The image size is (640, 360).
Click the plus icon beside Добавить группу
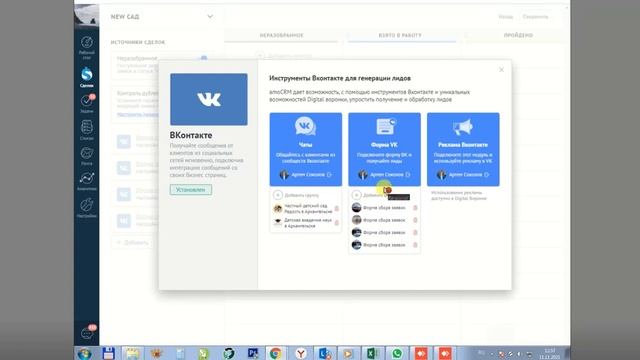coord(278,195)
